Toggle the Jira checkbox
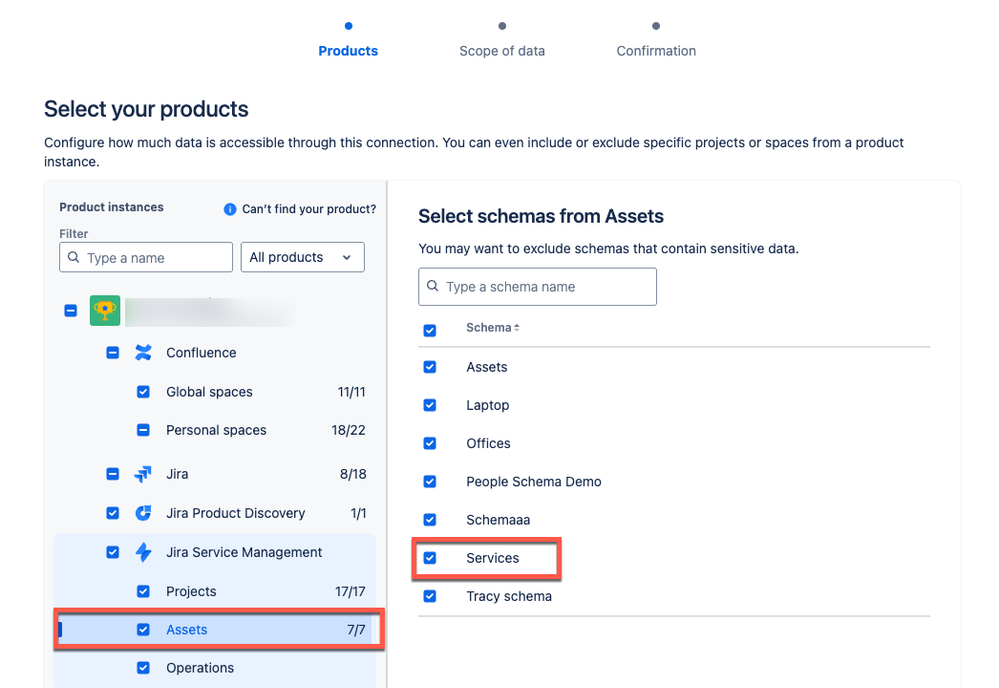Screen dimensions: 999x688 click(x=113, y=474)
